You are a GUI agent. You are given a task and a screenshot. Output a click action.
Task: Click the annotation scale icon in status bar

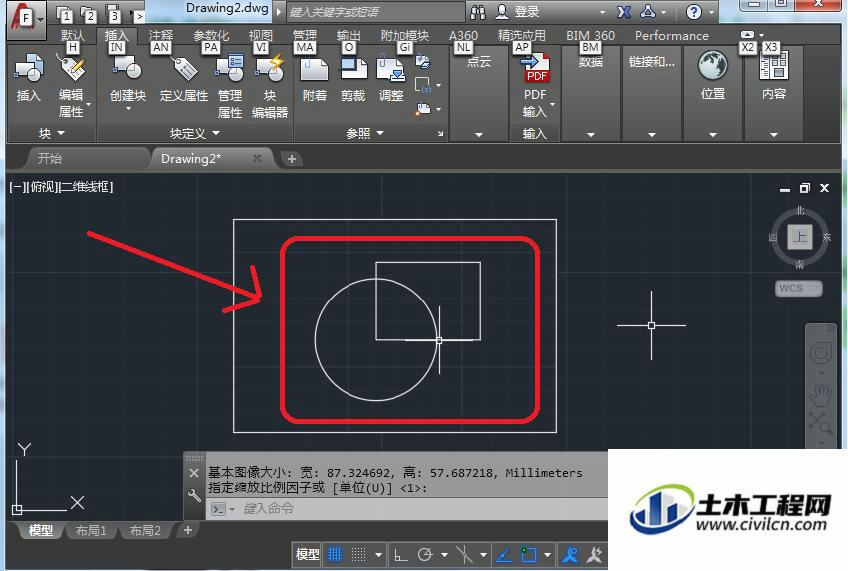[570, 554]
